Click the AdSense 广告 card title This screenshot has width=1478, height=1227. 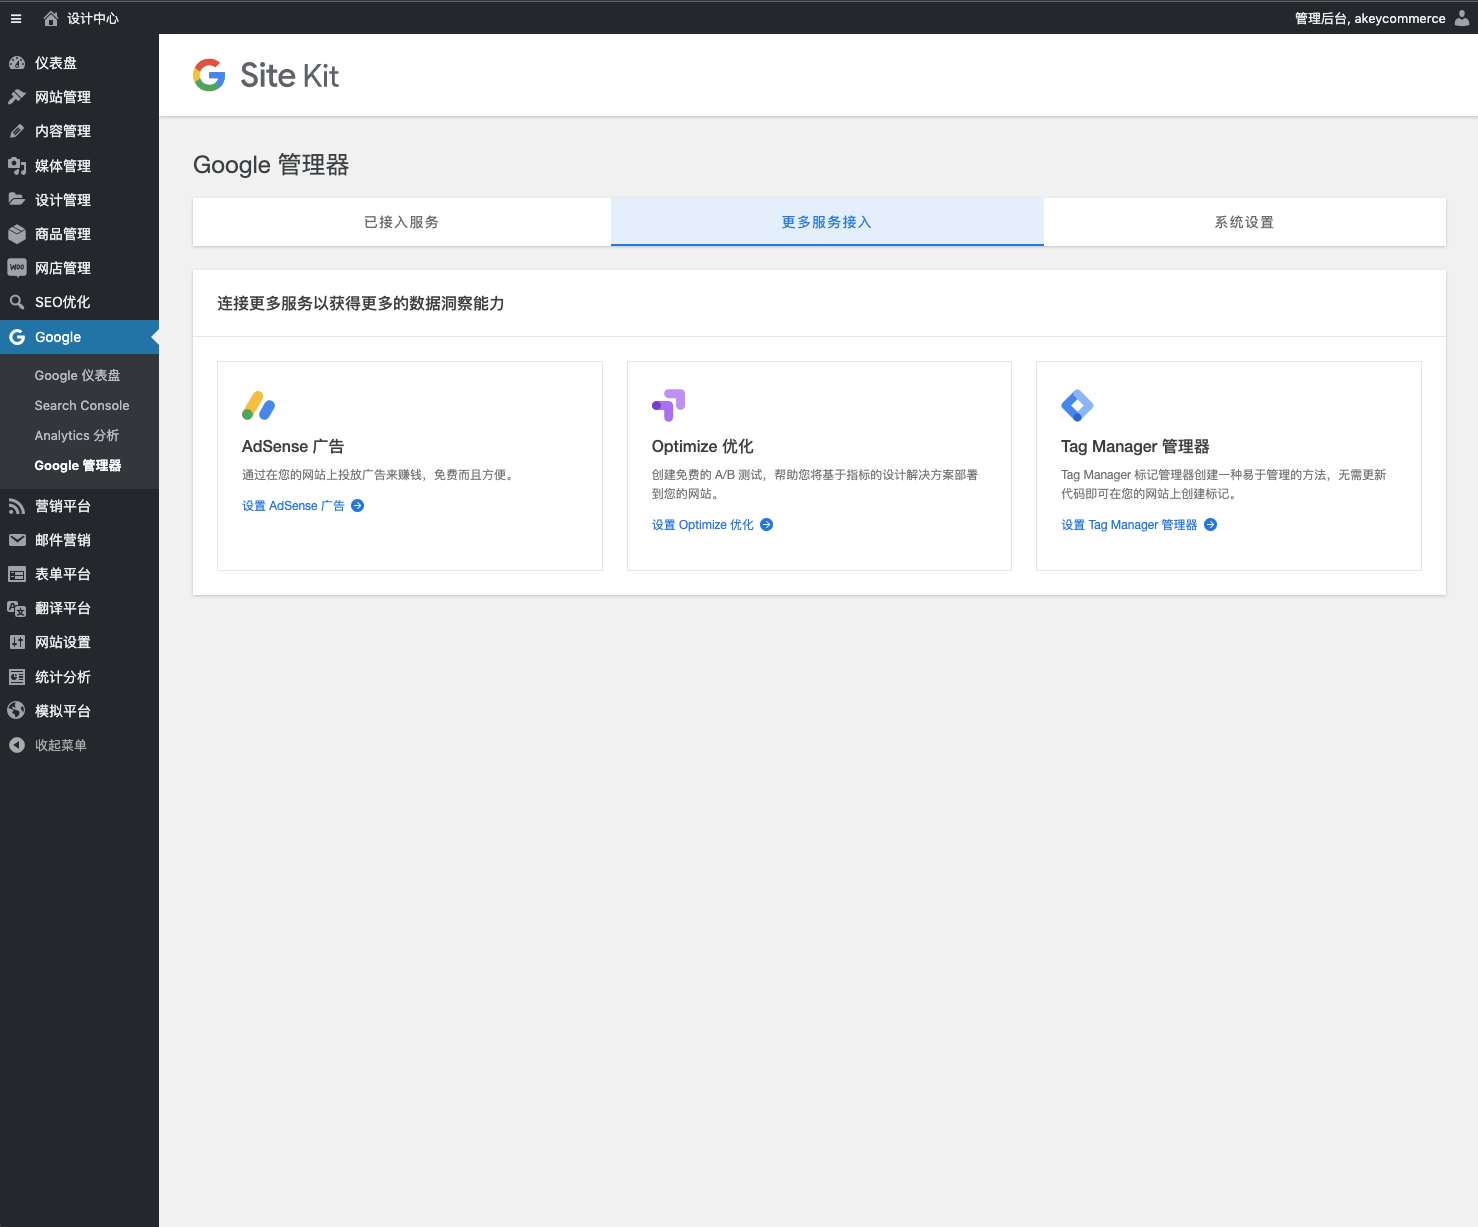[293, 446]
